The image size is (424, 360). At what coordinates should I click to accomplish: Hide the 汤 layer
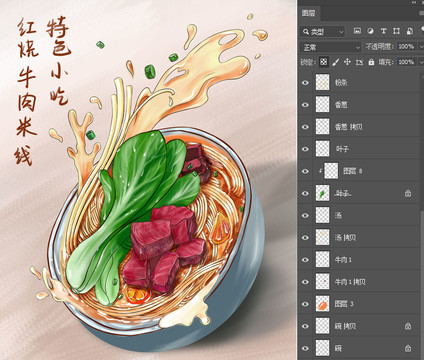click(305, 215)
